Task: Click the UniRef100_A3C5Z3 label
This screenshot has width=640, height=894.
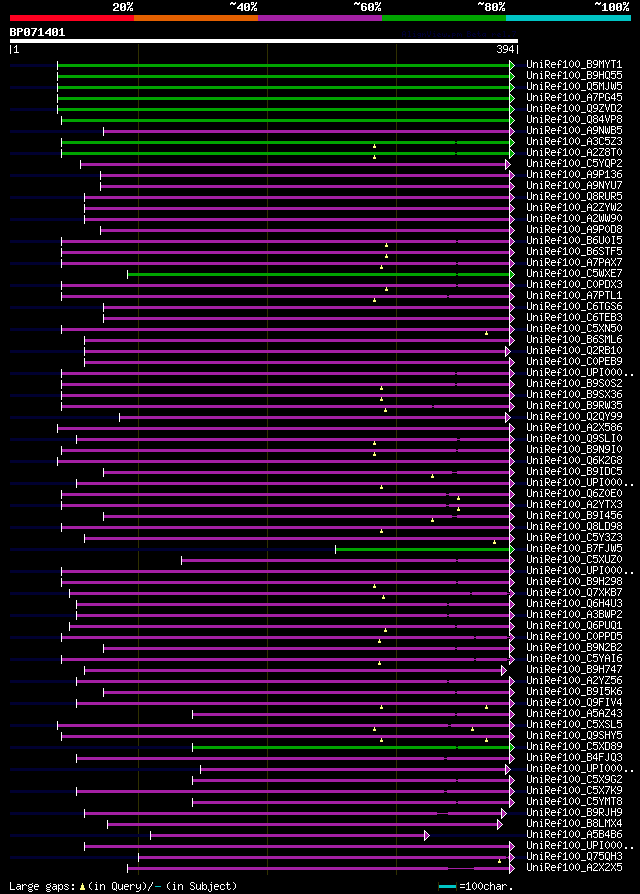Action: tap(574, 142)
